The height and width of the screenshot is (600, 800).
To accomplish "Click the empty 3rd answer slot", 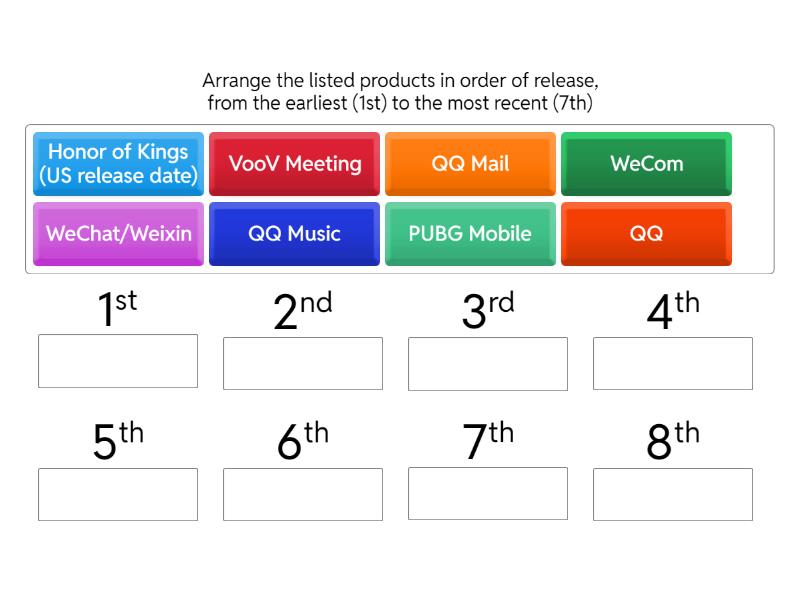I will (487, 362).
